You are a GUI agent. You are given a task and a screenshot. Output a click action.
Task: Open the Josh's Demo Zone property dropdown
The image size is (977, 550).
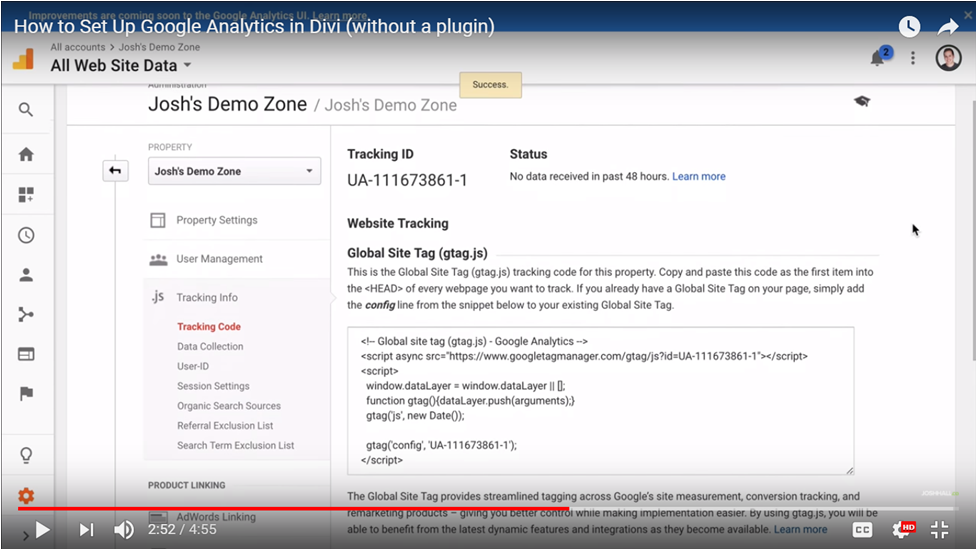click(x=234, y=171)
